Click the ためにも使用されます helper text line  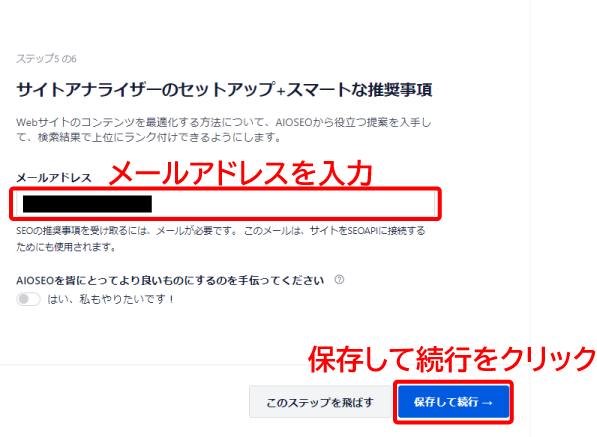pyautogui.click(x=66, y=247)
